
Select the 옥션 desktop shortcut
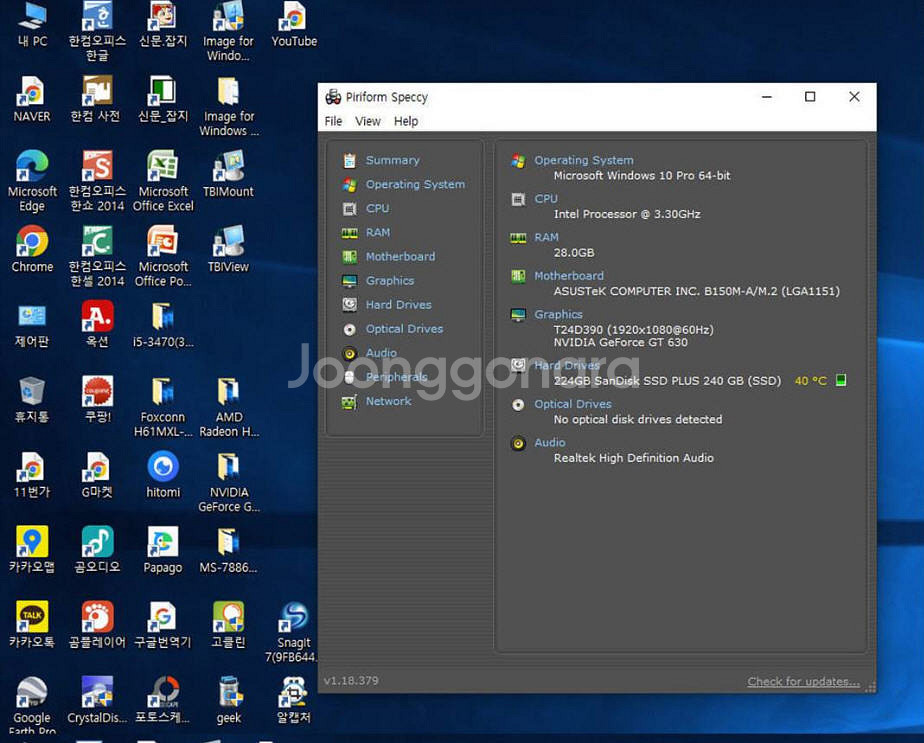[97, 325]
